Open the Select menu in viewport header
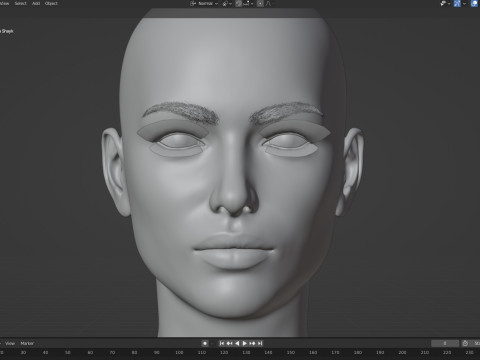This screenshot has width=480, height=360. [20, 3]
